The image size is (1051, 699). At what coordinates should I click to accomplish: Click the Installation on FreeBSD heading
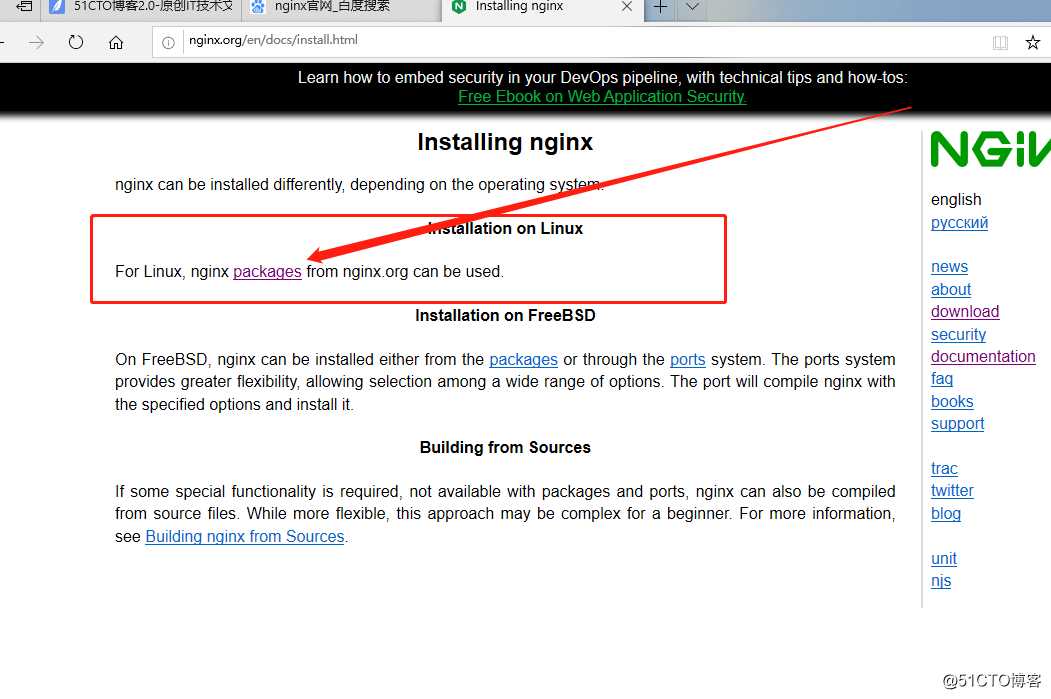[x=505, y=316]
